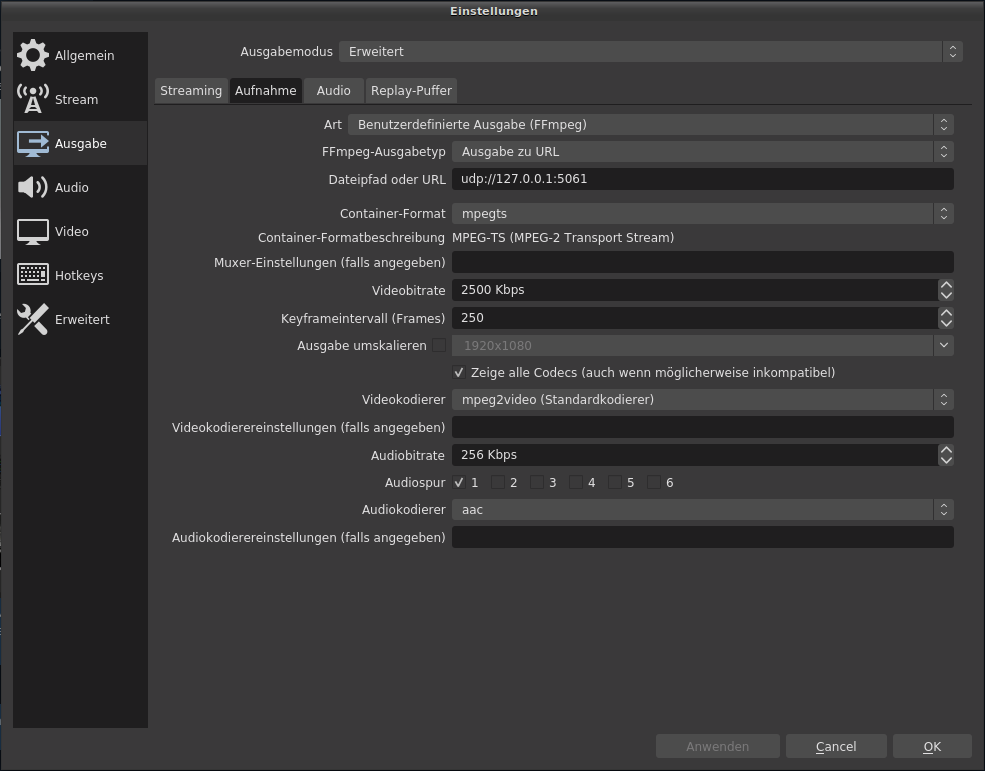Viewport: 985px width, 771px height.
Task: Open the Videokodierer dropdown list
Action: tap(702, 400)
